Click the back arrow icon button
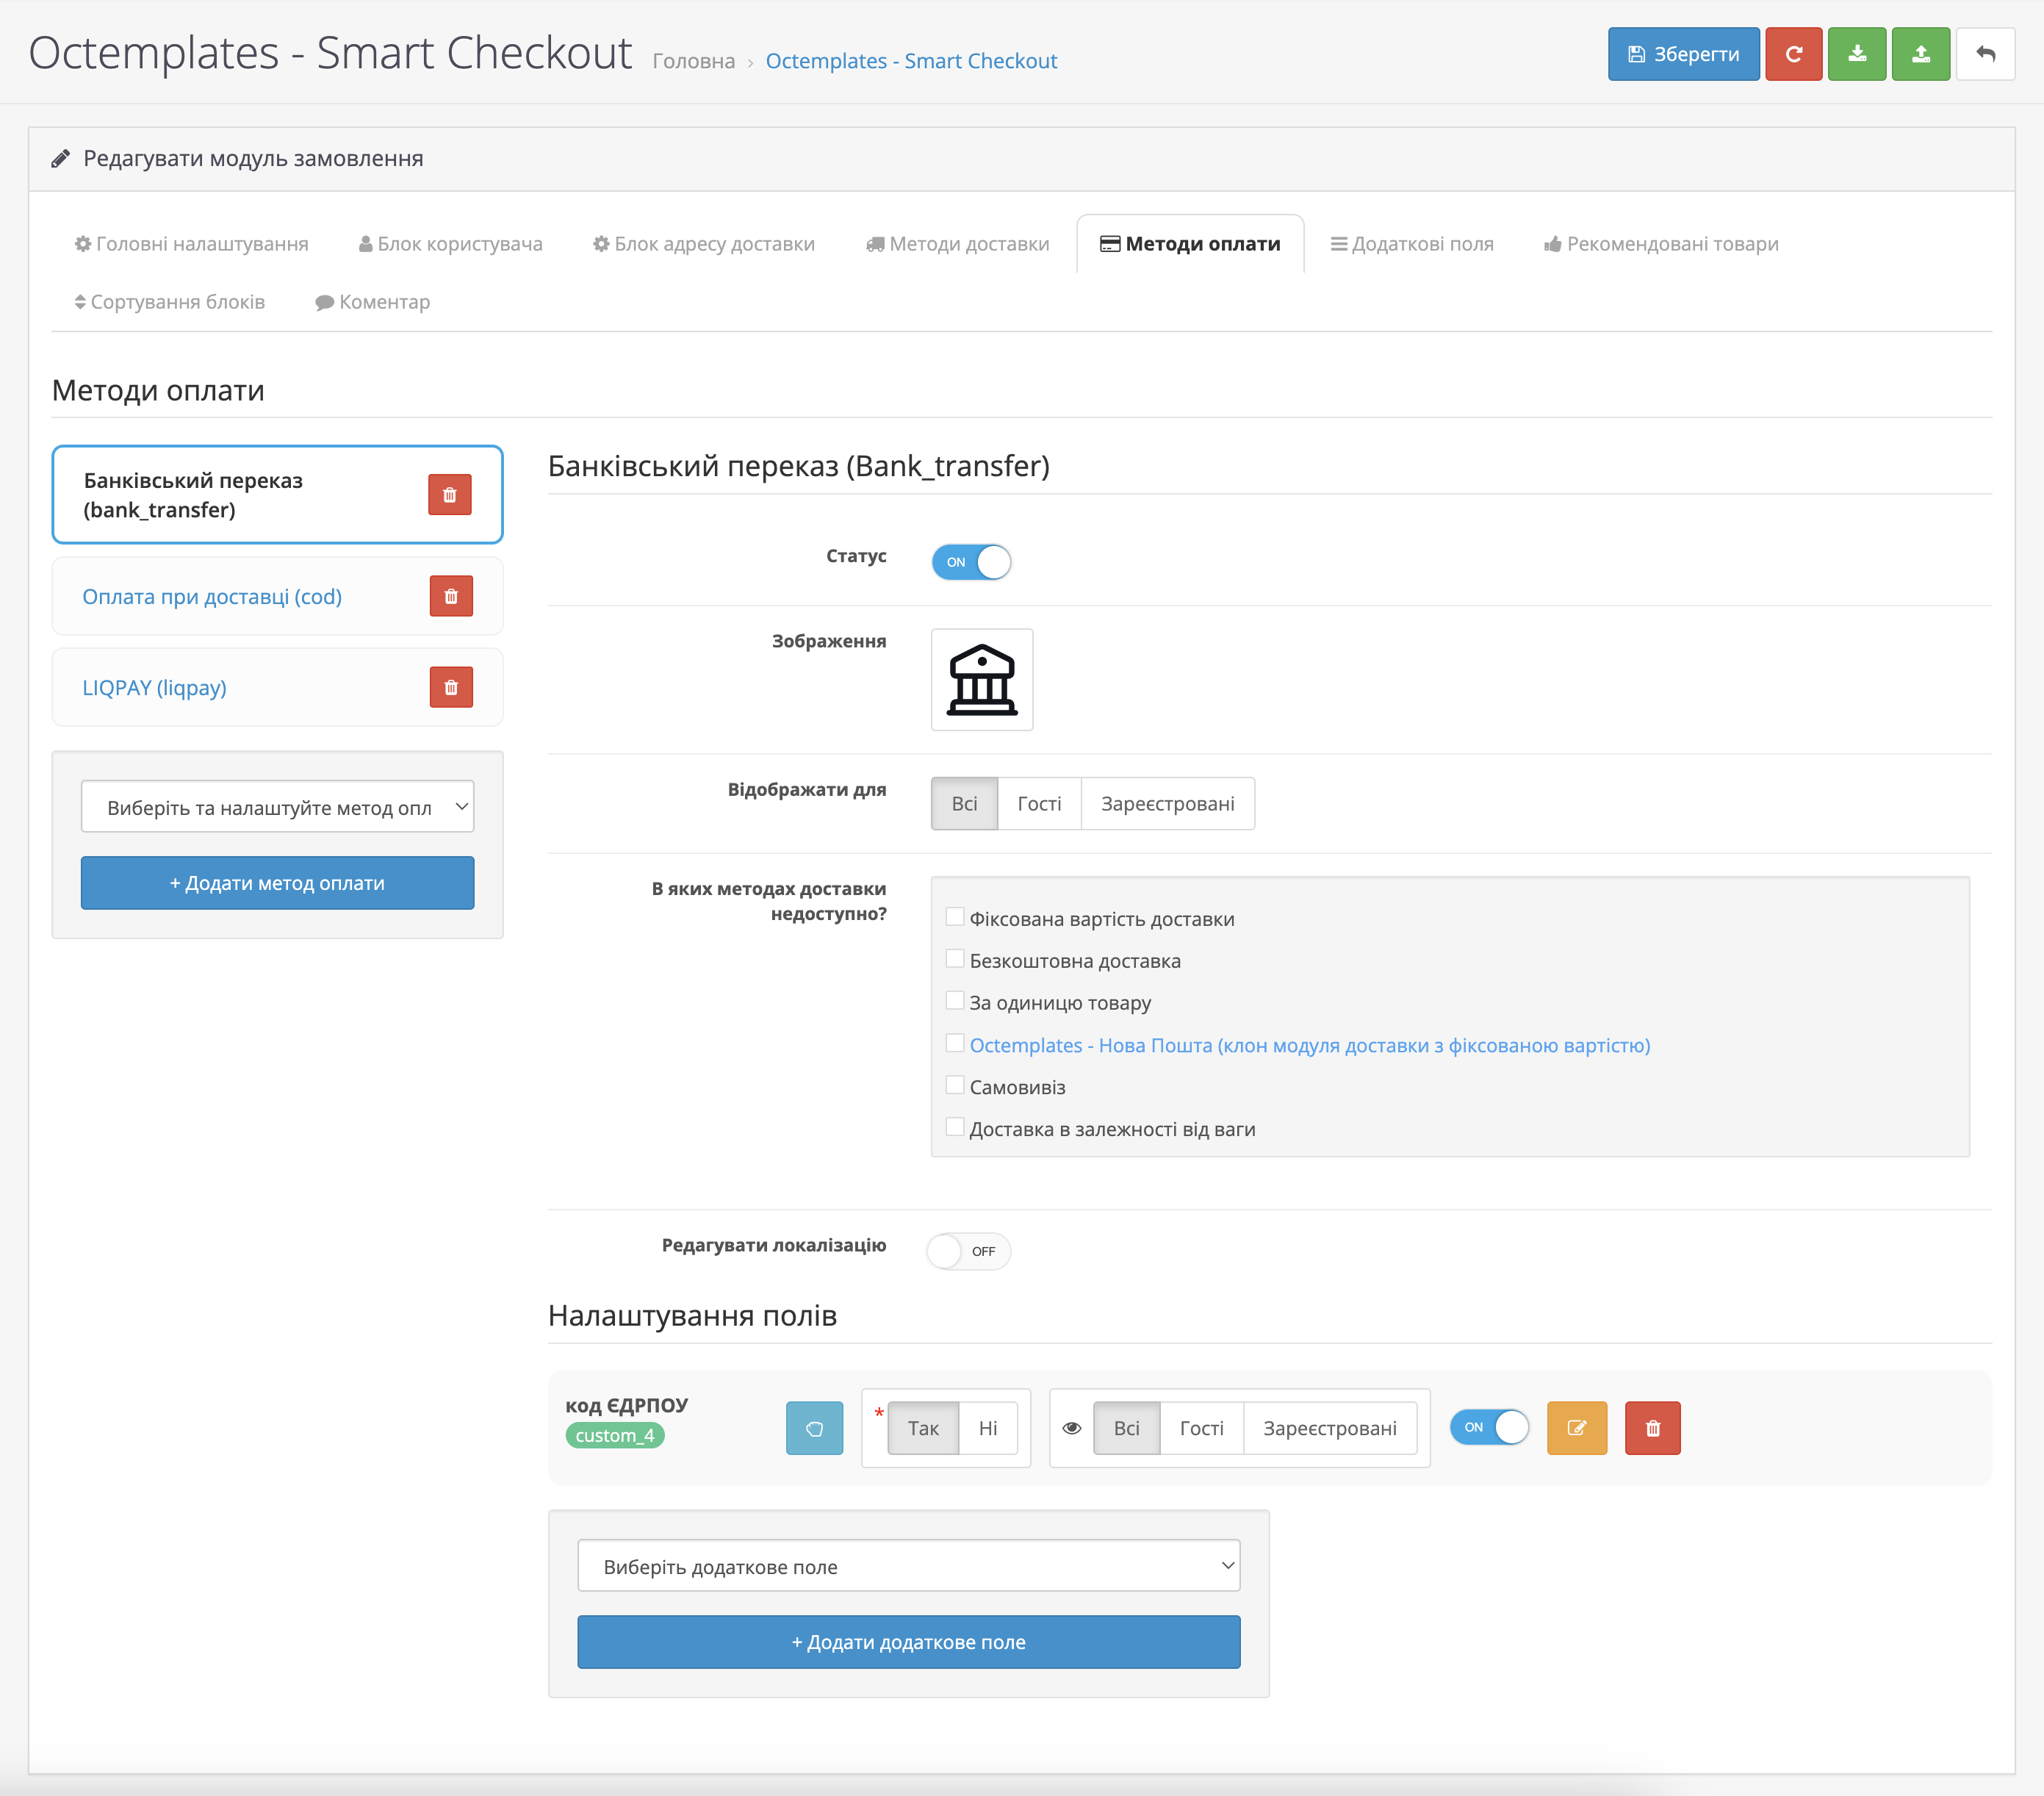 tap(1985, 54)
